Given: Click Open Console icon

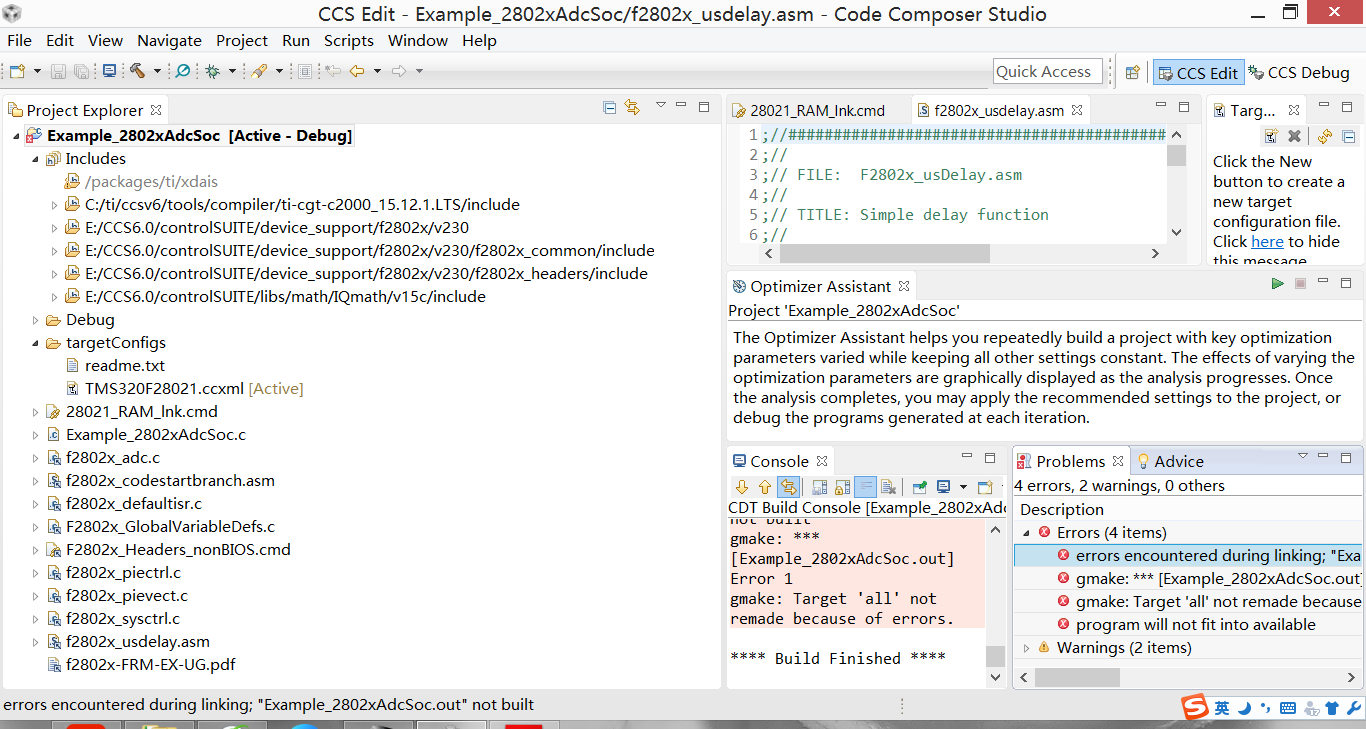Looking at the screenshot, I should (985, 487).
